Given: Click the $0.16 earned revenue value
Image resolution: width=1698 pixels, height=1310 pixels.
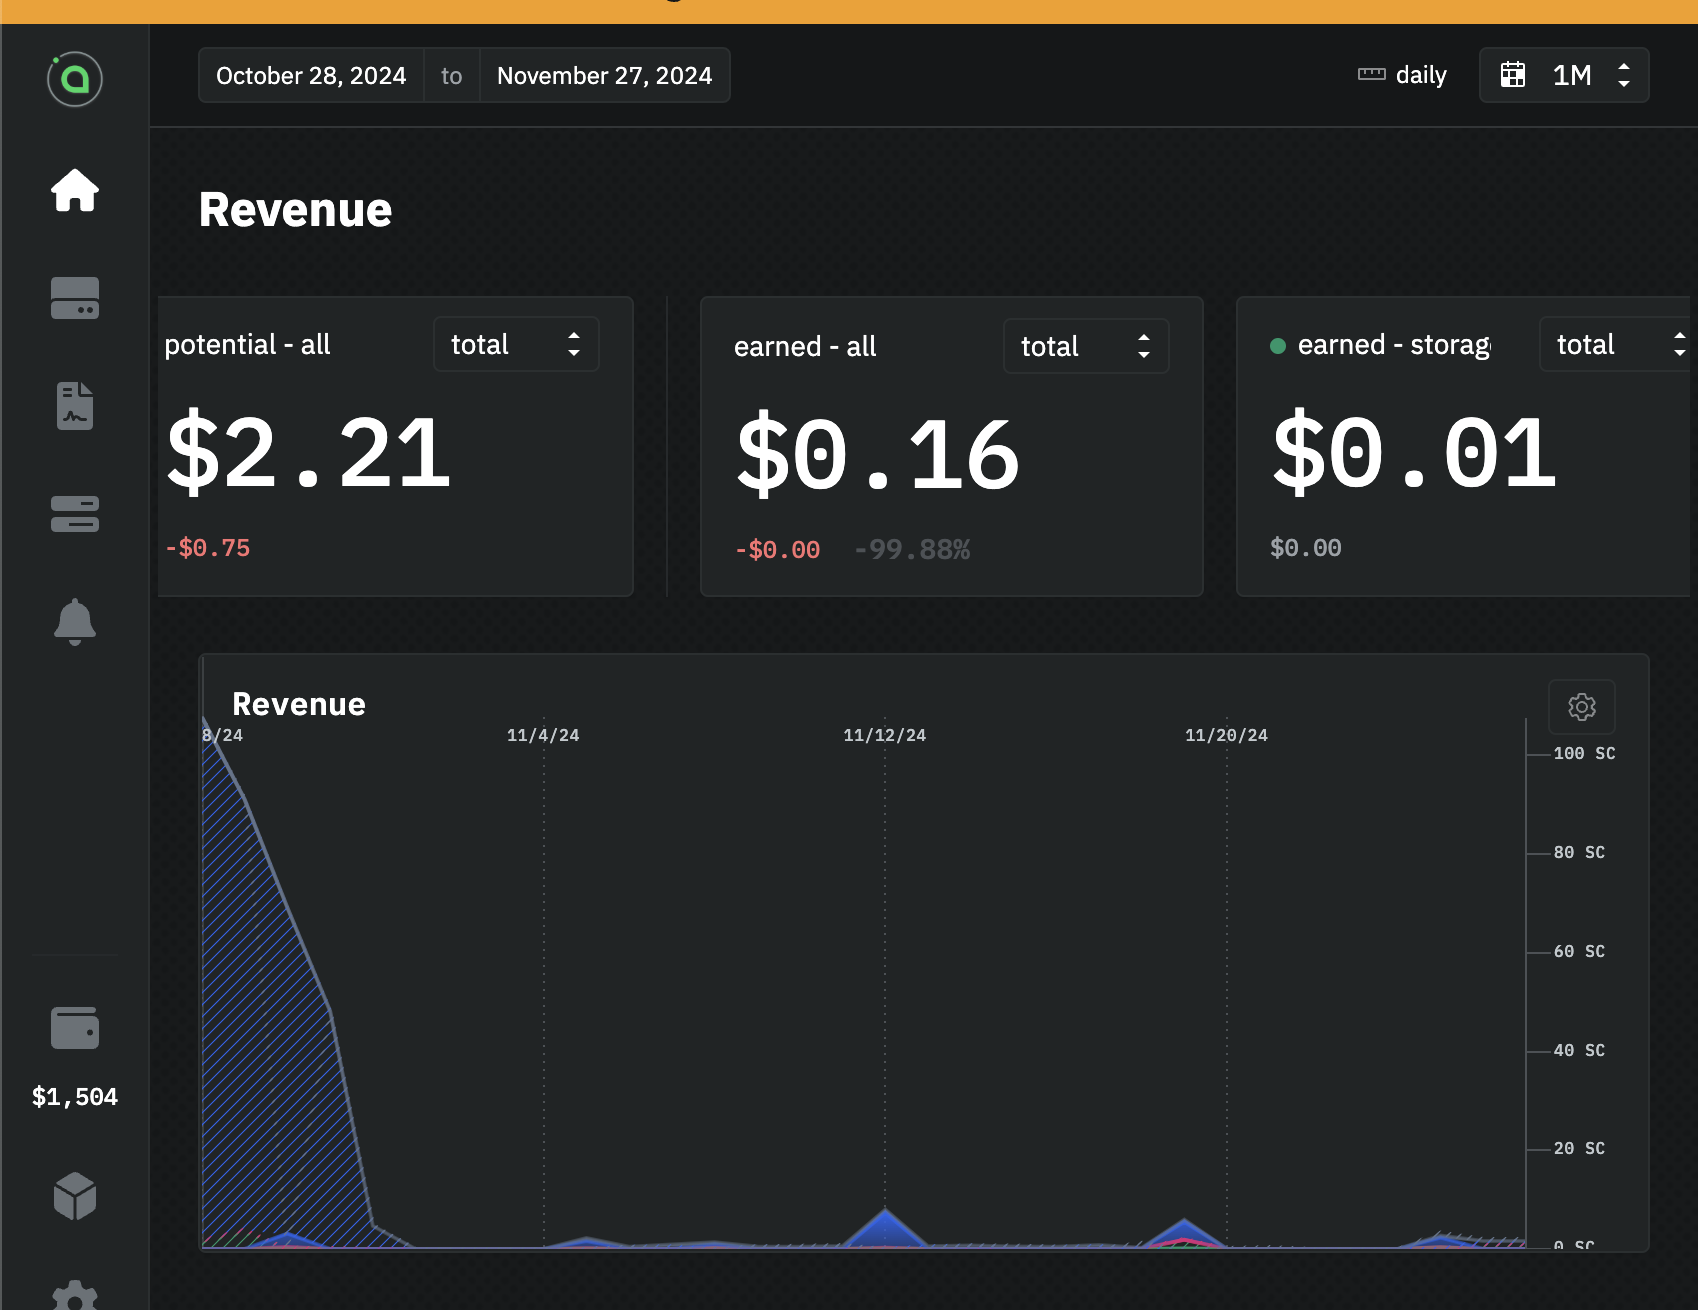Looking at the screenshot, I should point(878,456).
